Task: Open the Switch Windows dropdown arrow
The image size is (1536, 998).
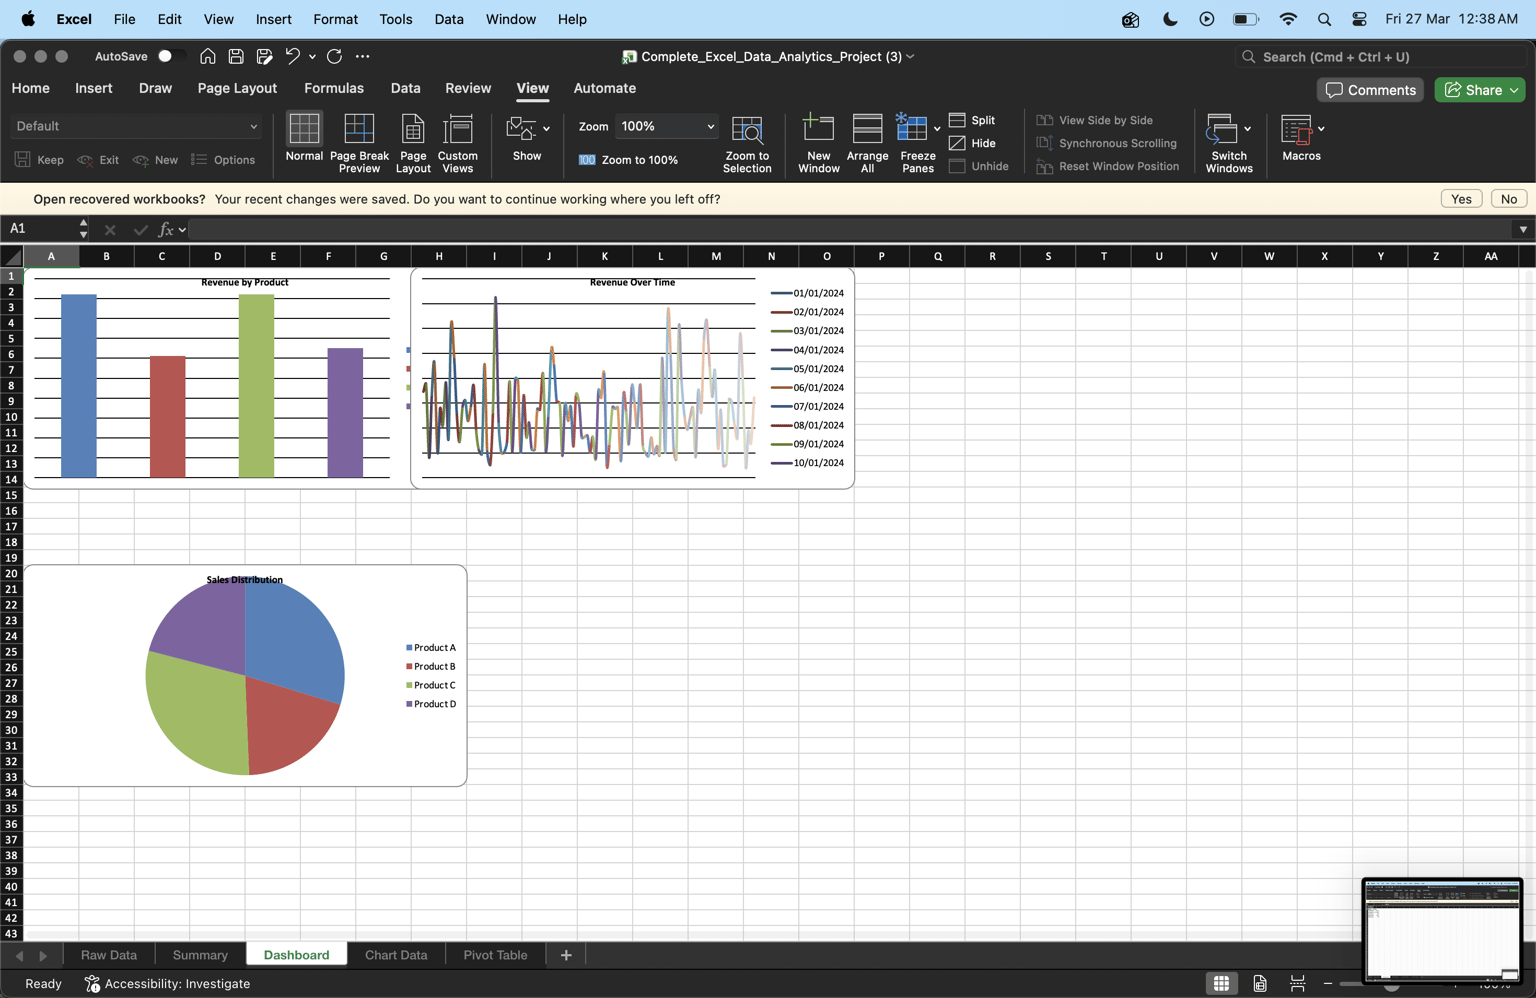Action: [x=1247, y=128]
